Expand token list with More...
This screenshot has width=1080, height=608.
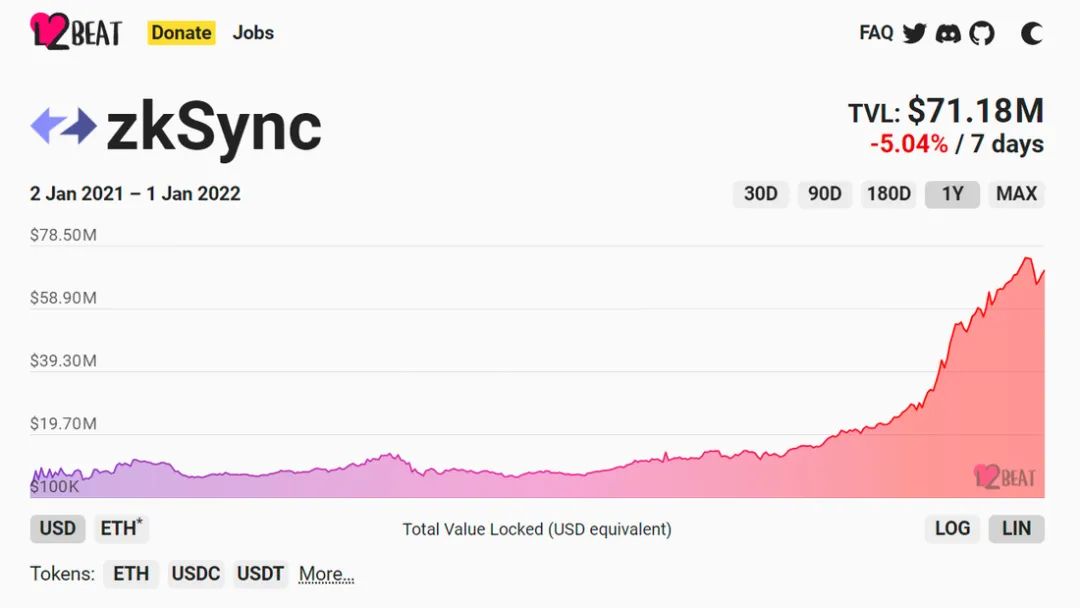pos(326,574)
